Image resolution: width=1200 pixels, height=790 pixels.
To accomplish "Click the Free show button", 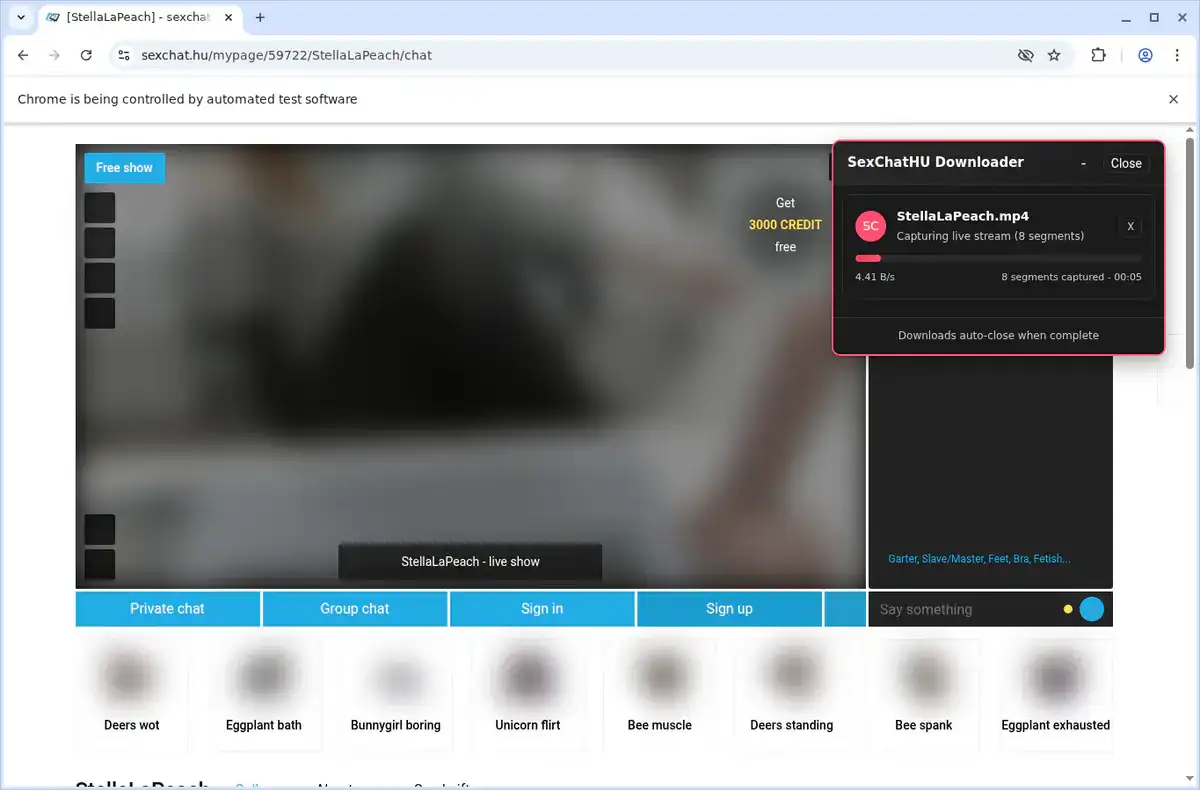I will pos(124,168).
